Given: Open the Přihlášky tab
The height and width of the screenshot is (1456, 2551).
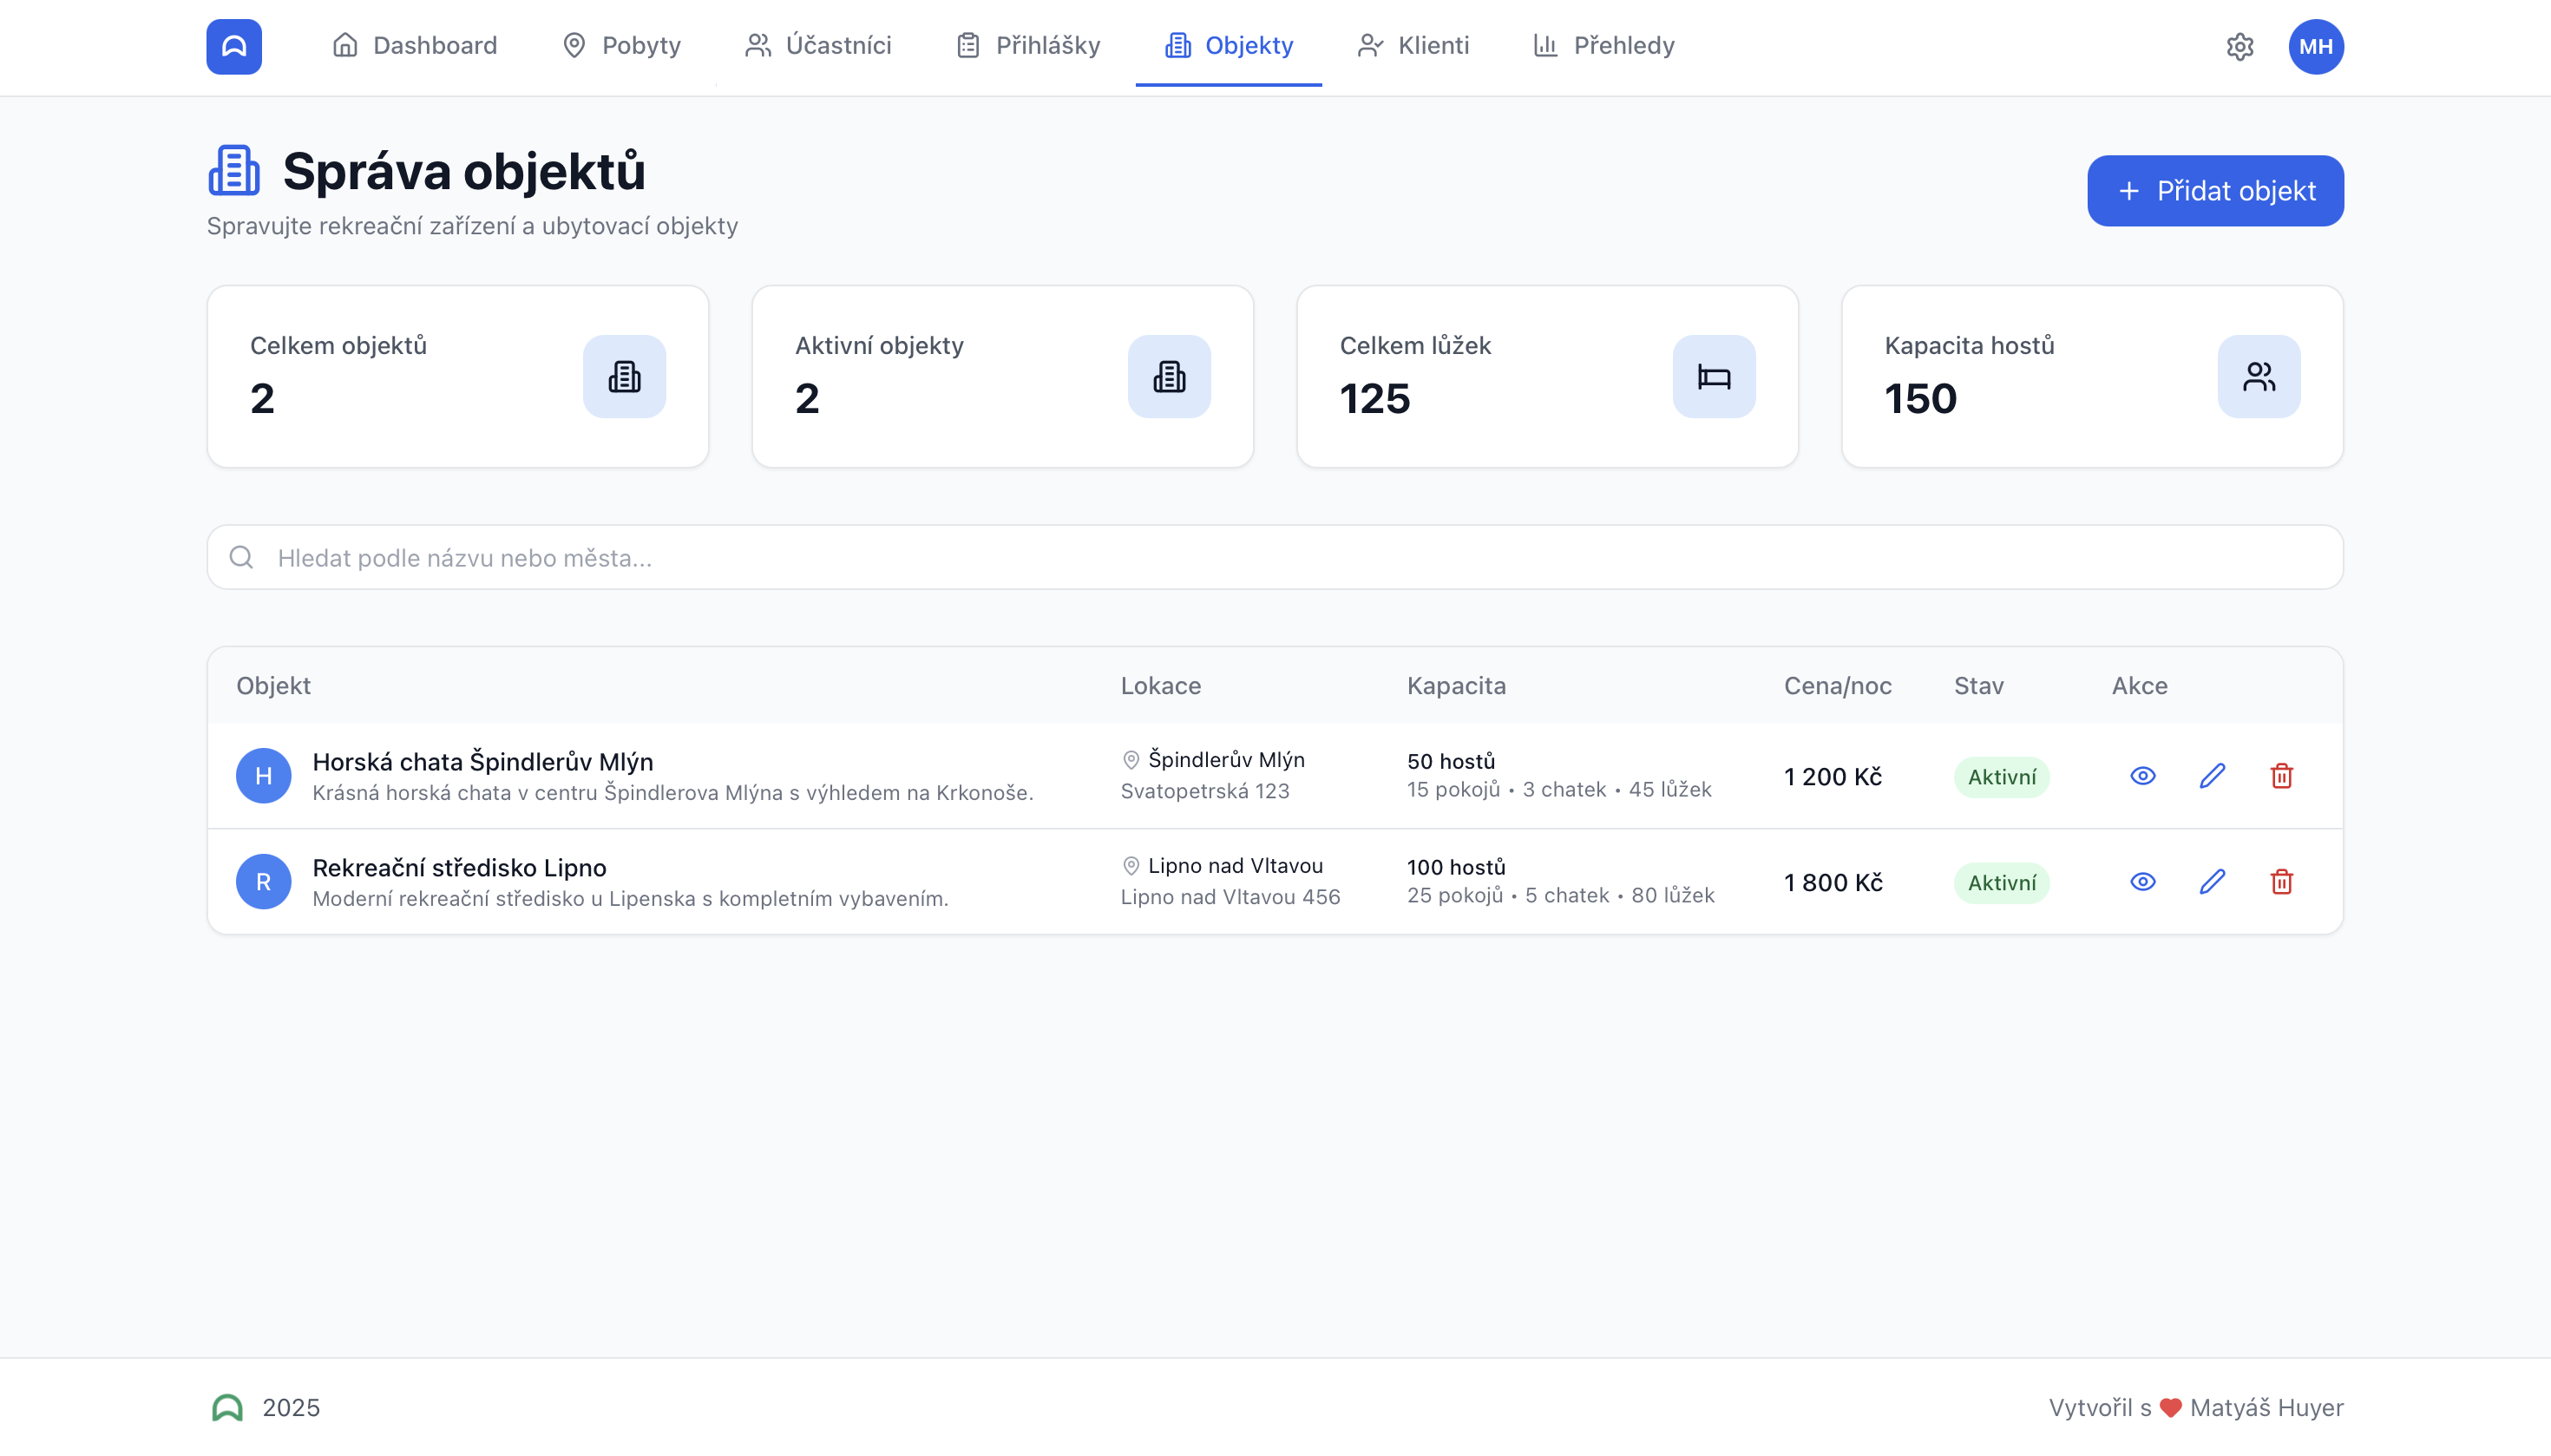Looking at the screenshot, I should pyautogui.click(x=1028, y=46).
